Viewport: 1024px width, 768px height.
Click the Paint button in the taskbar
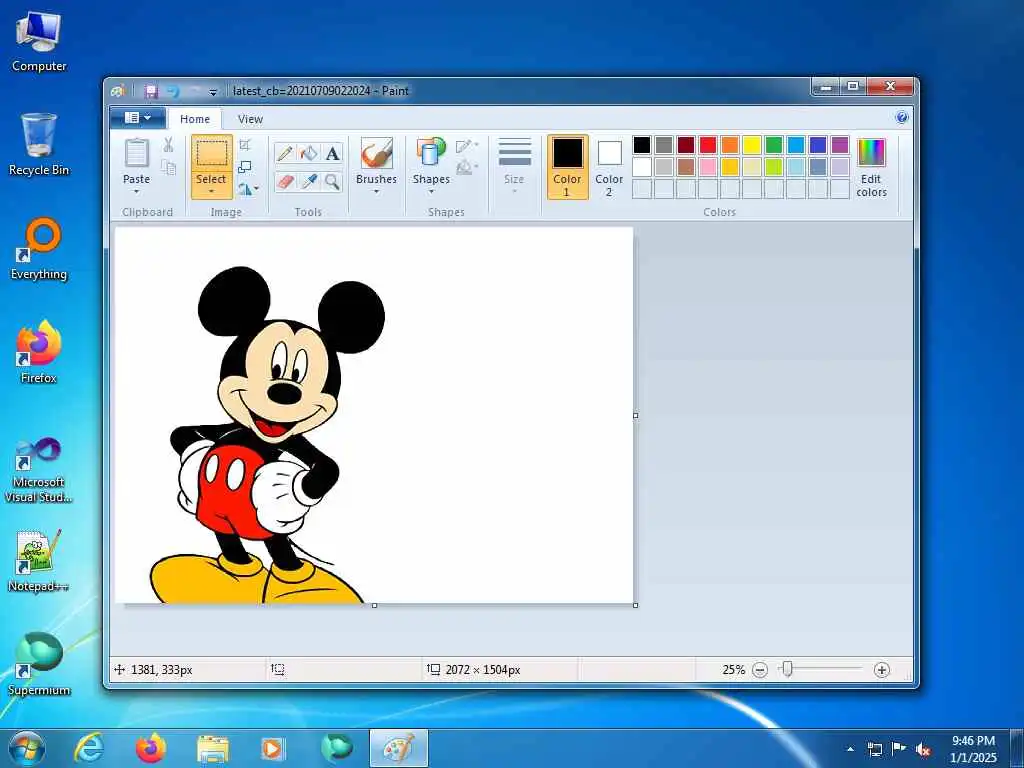click(398, 748)
